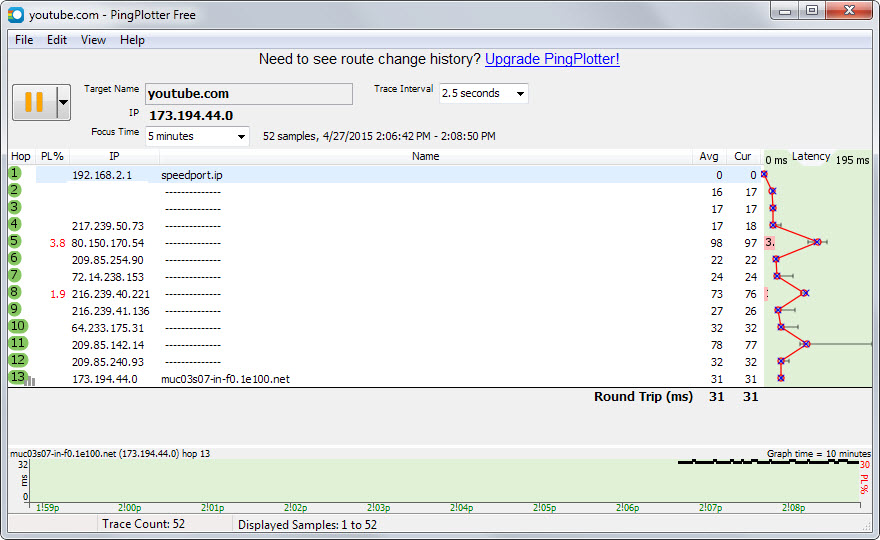Click the Cur column header
880x540 pixels.
point(742,157)
